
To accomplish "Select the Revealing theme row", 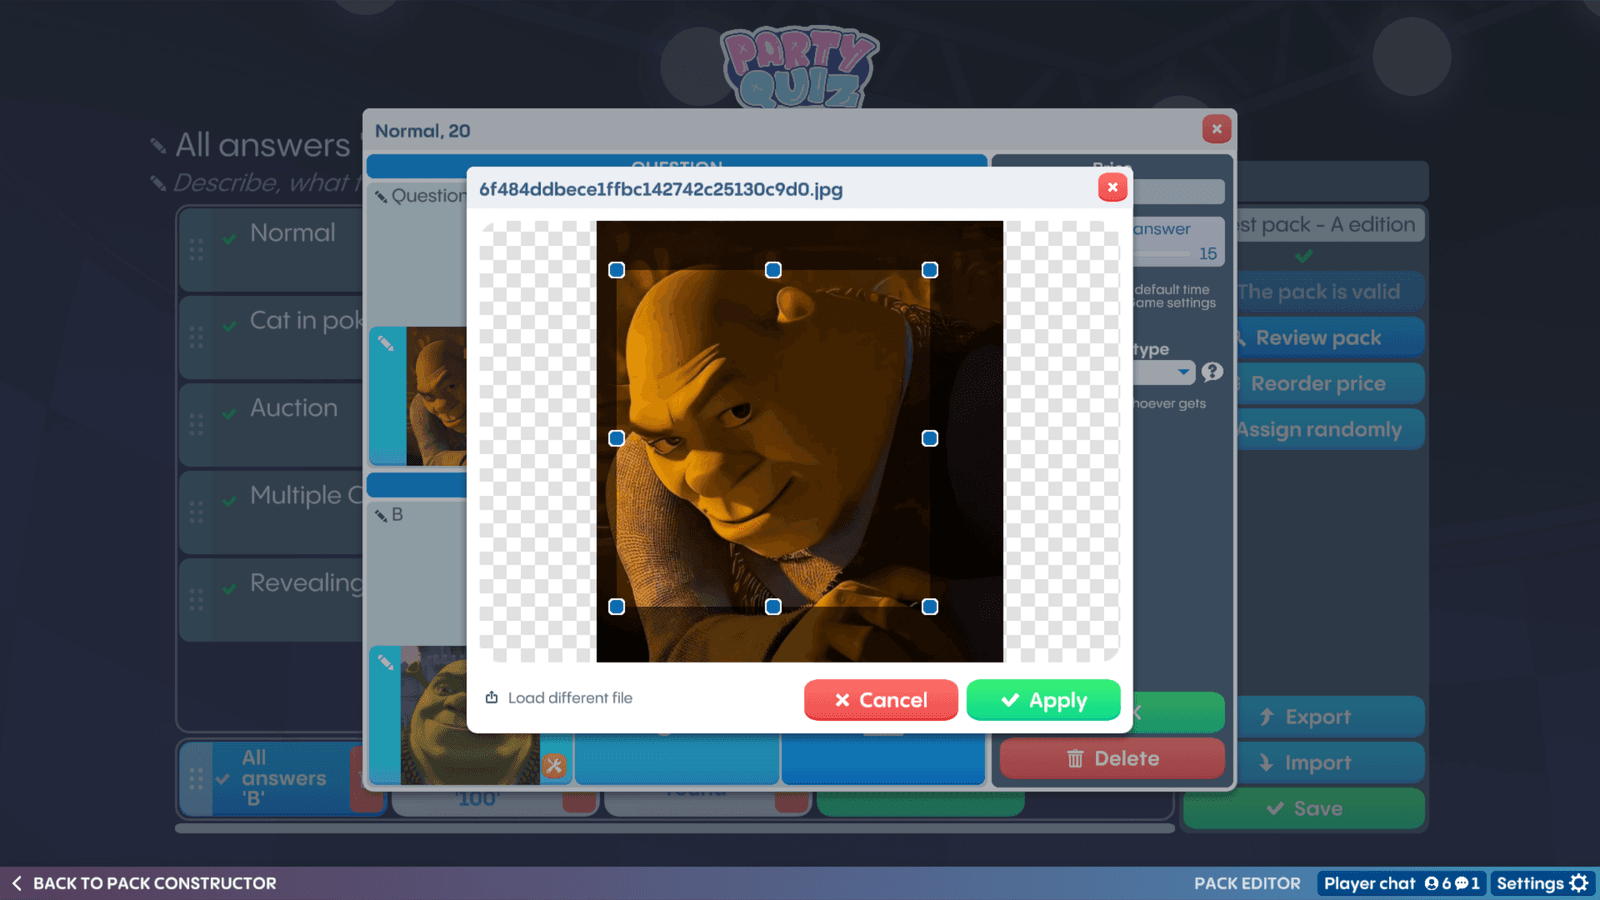I will (x=272, y=599).
